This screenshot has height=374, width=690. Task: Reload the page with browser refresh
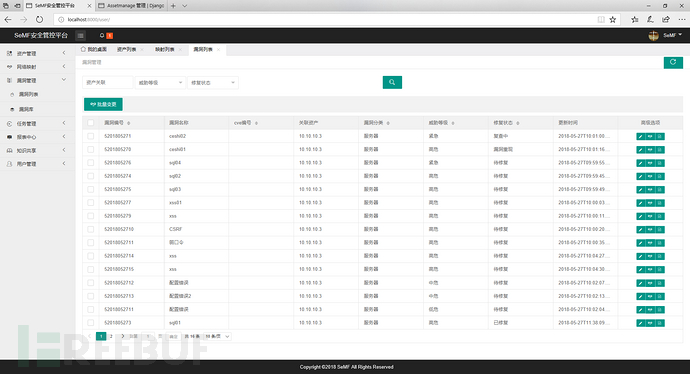coord(40,19)
